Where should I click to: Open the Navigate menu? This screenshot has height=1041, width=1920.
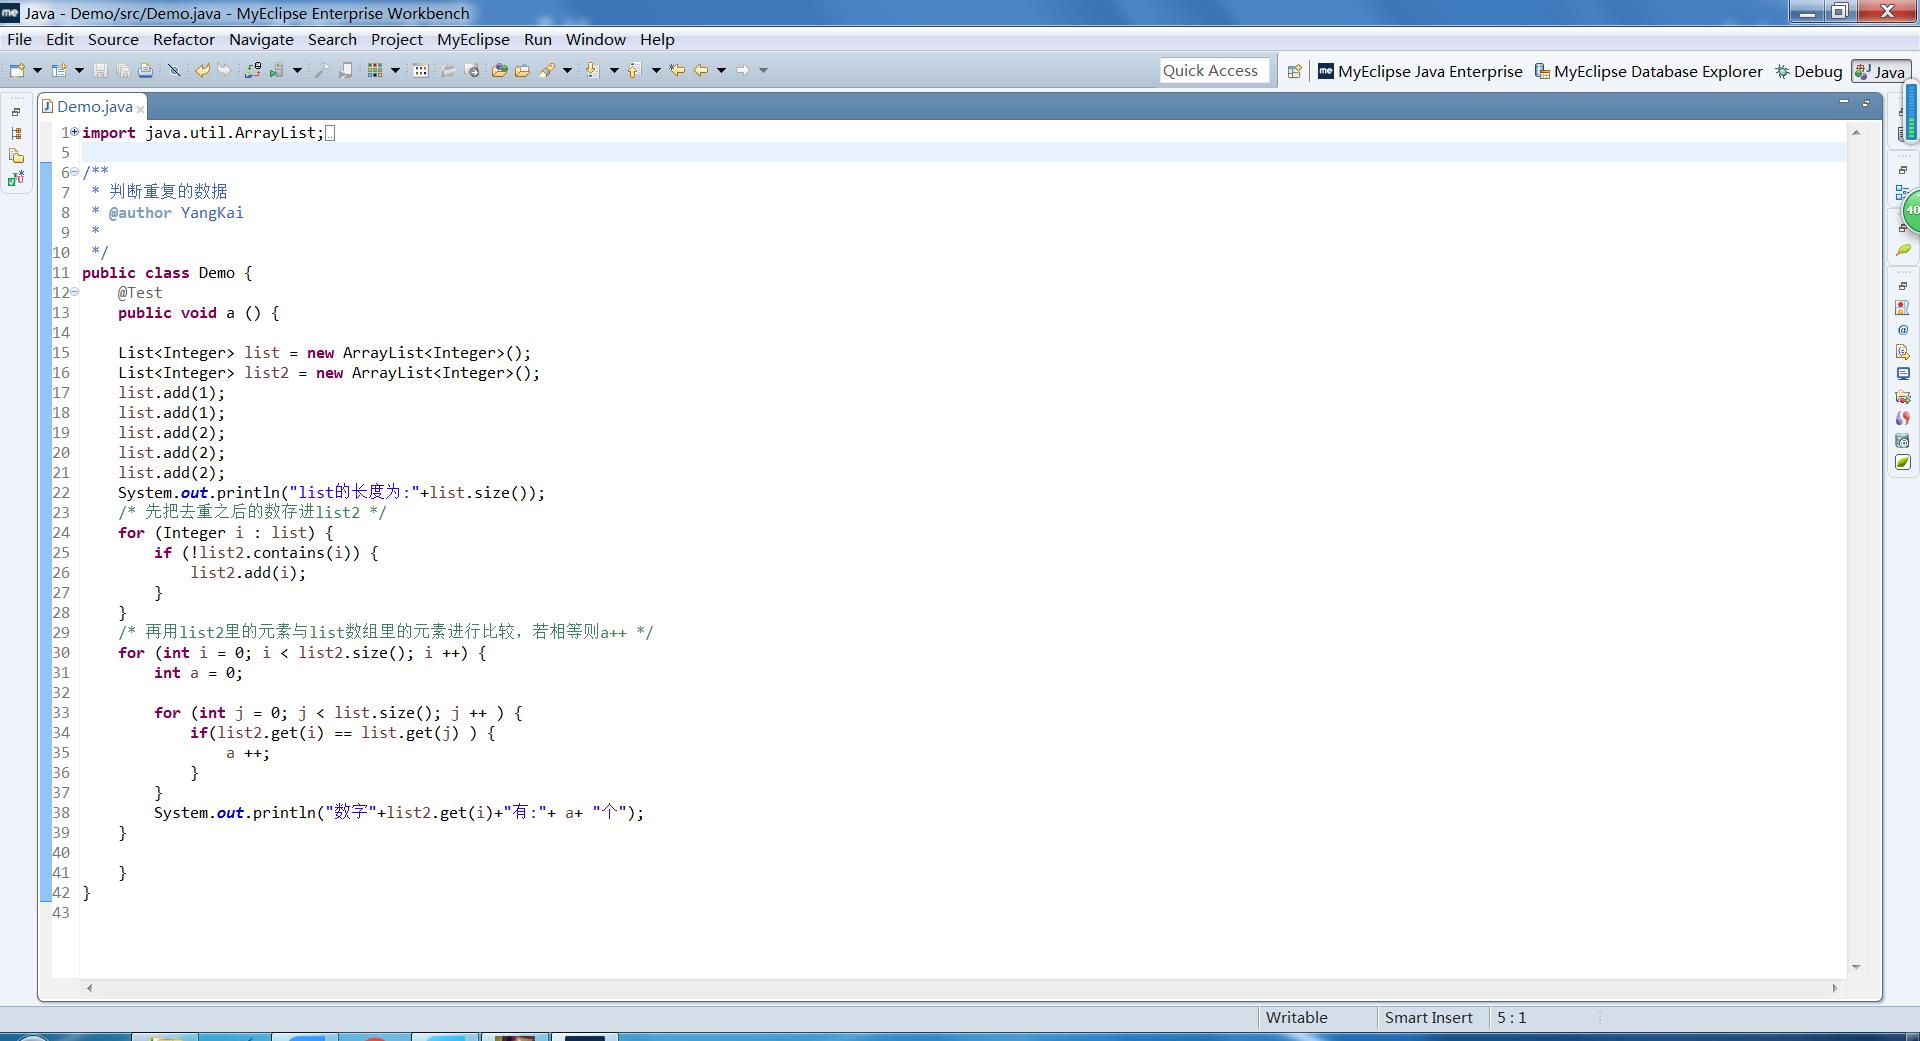point(261,39)
